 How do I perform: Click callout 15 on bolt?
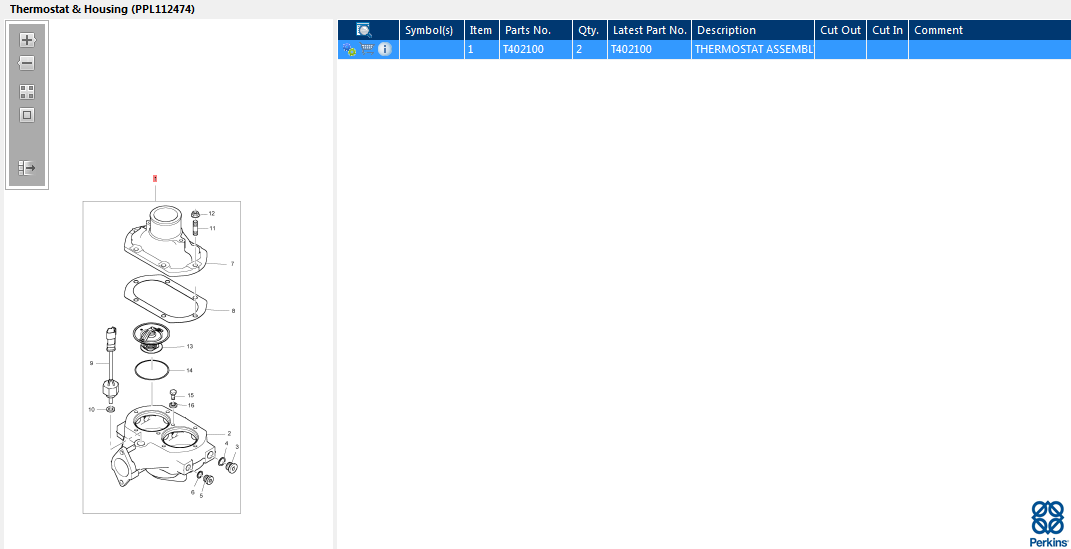click(x=191, y=395)
